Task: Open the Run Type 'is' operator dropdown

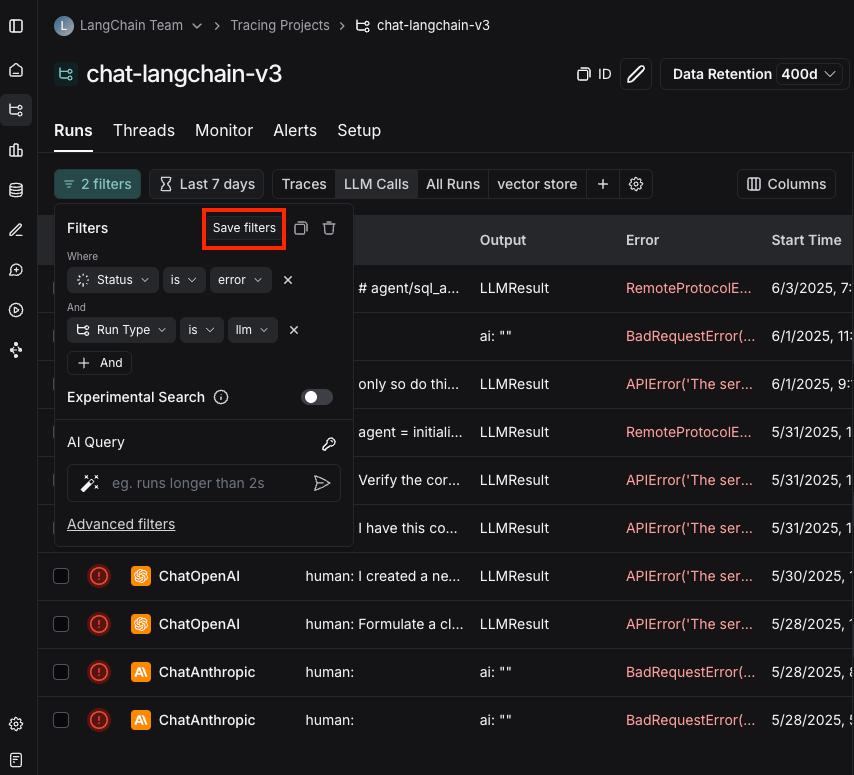Action: click(202, 330)
